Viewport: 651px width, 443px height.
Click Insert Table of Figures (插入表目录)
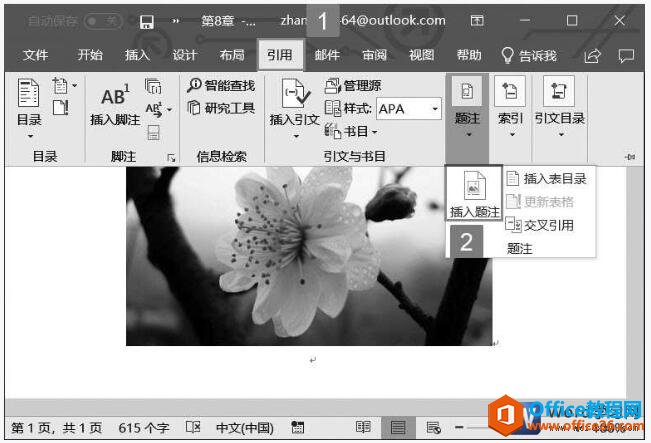[x=546, y=179]
